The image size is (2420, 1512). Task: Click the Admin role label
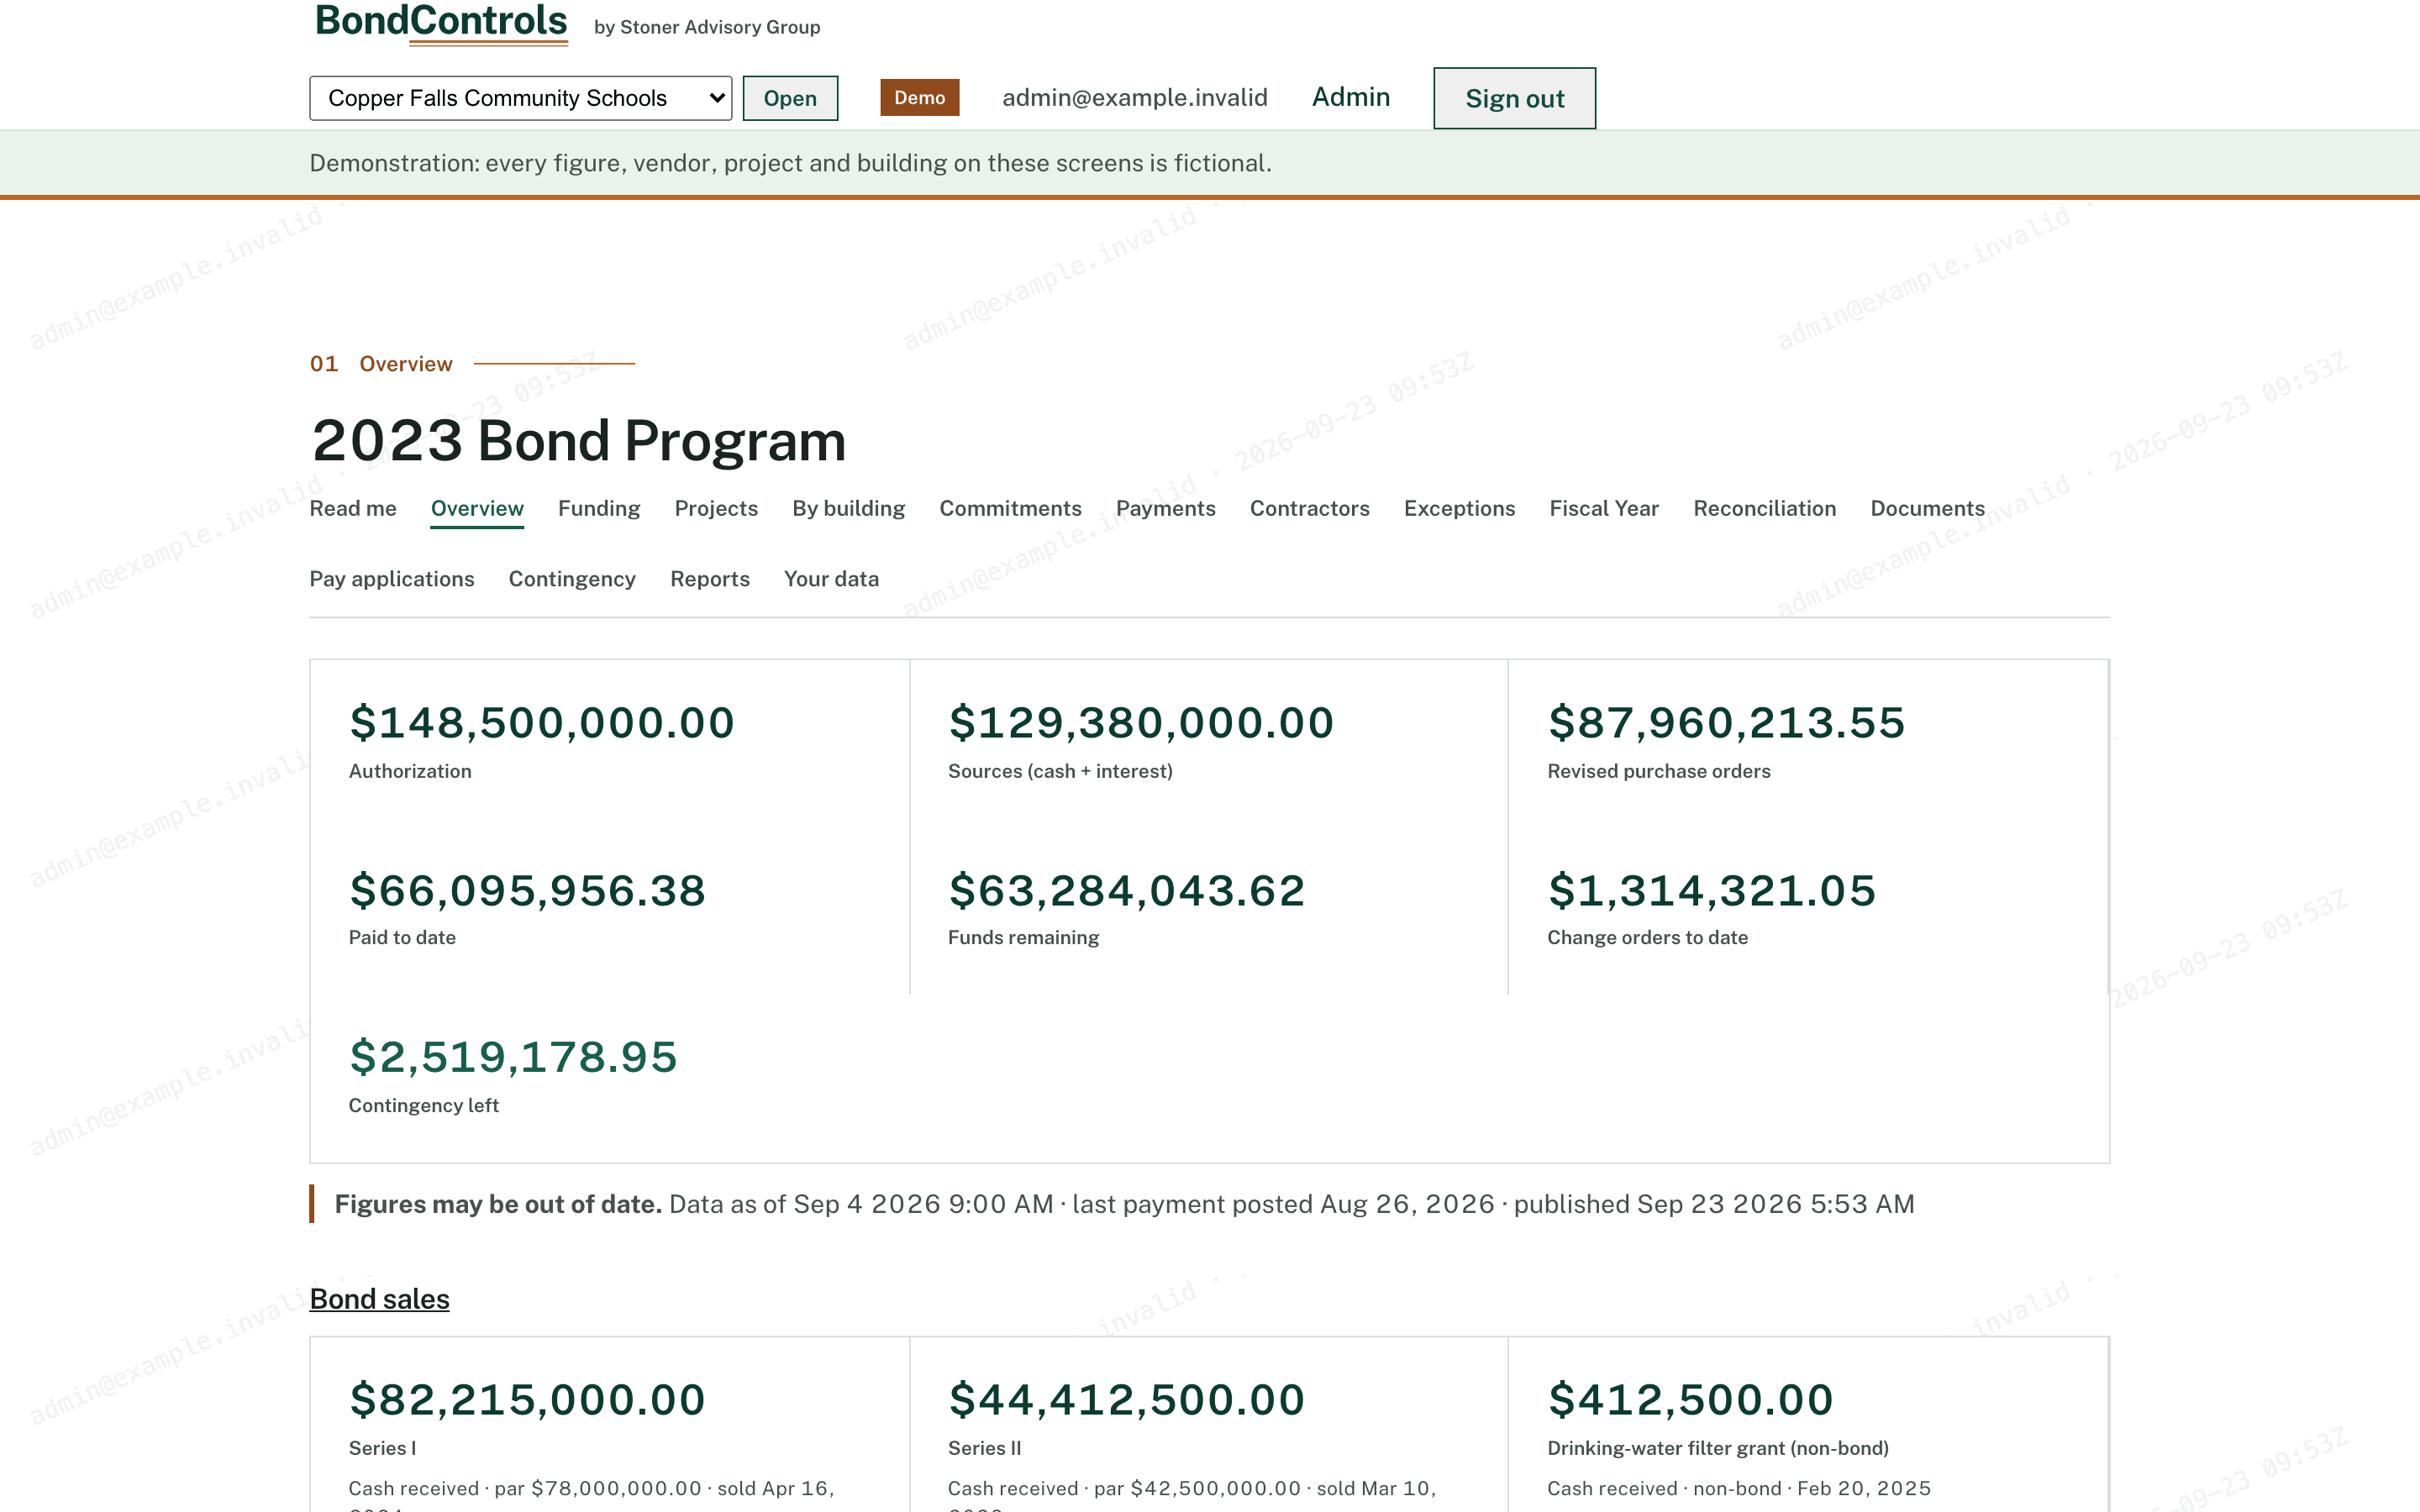pyautogui.click(x=1350, y=97)
